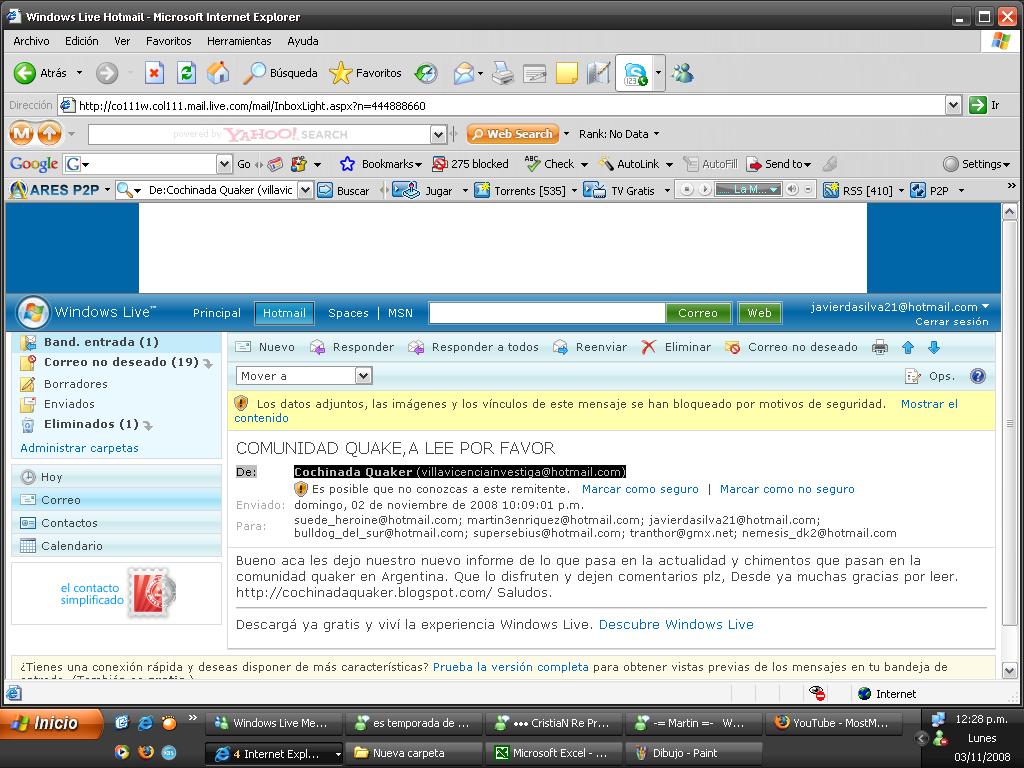
Task: Open the Calendario section
Action: pos(72,545)
